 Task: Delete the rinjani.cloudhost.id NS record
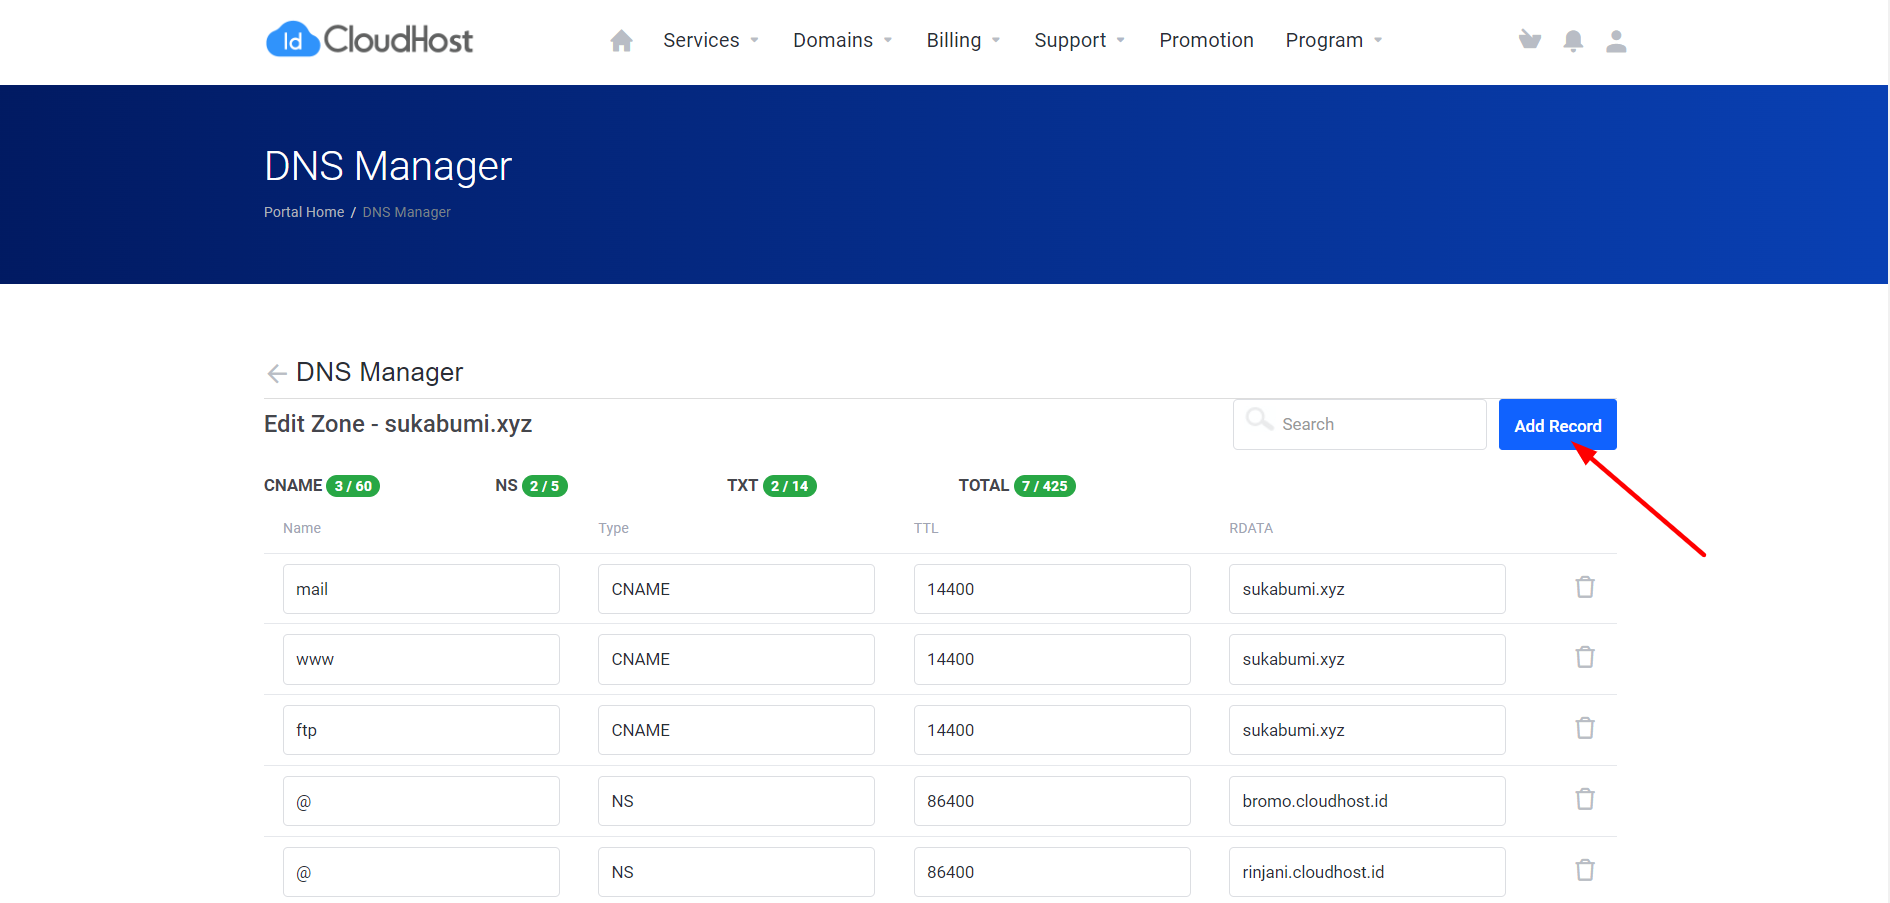pos(1585,870)
